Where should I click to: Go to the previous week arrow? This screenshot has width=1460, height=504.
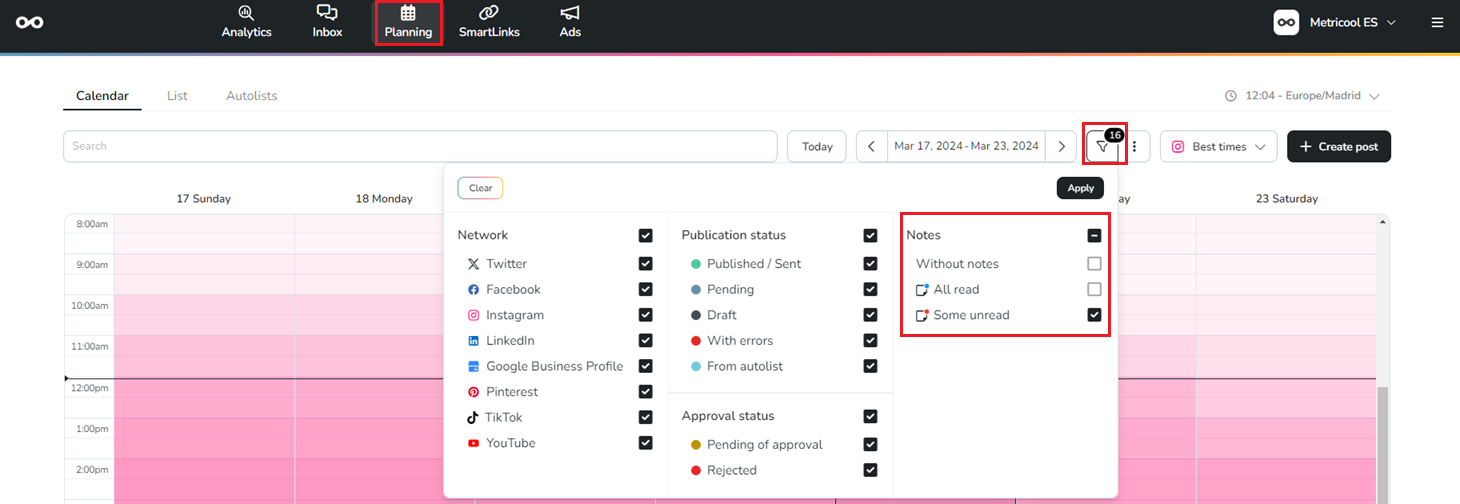[871, 147]
